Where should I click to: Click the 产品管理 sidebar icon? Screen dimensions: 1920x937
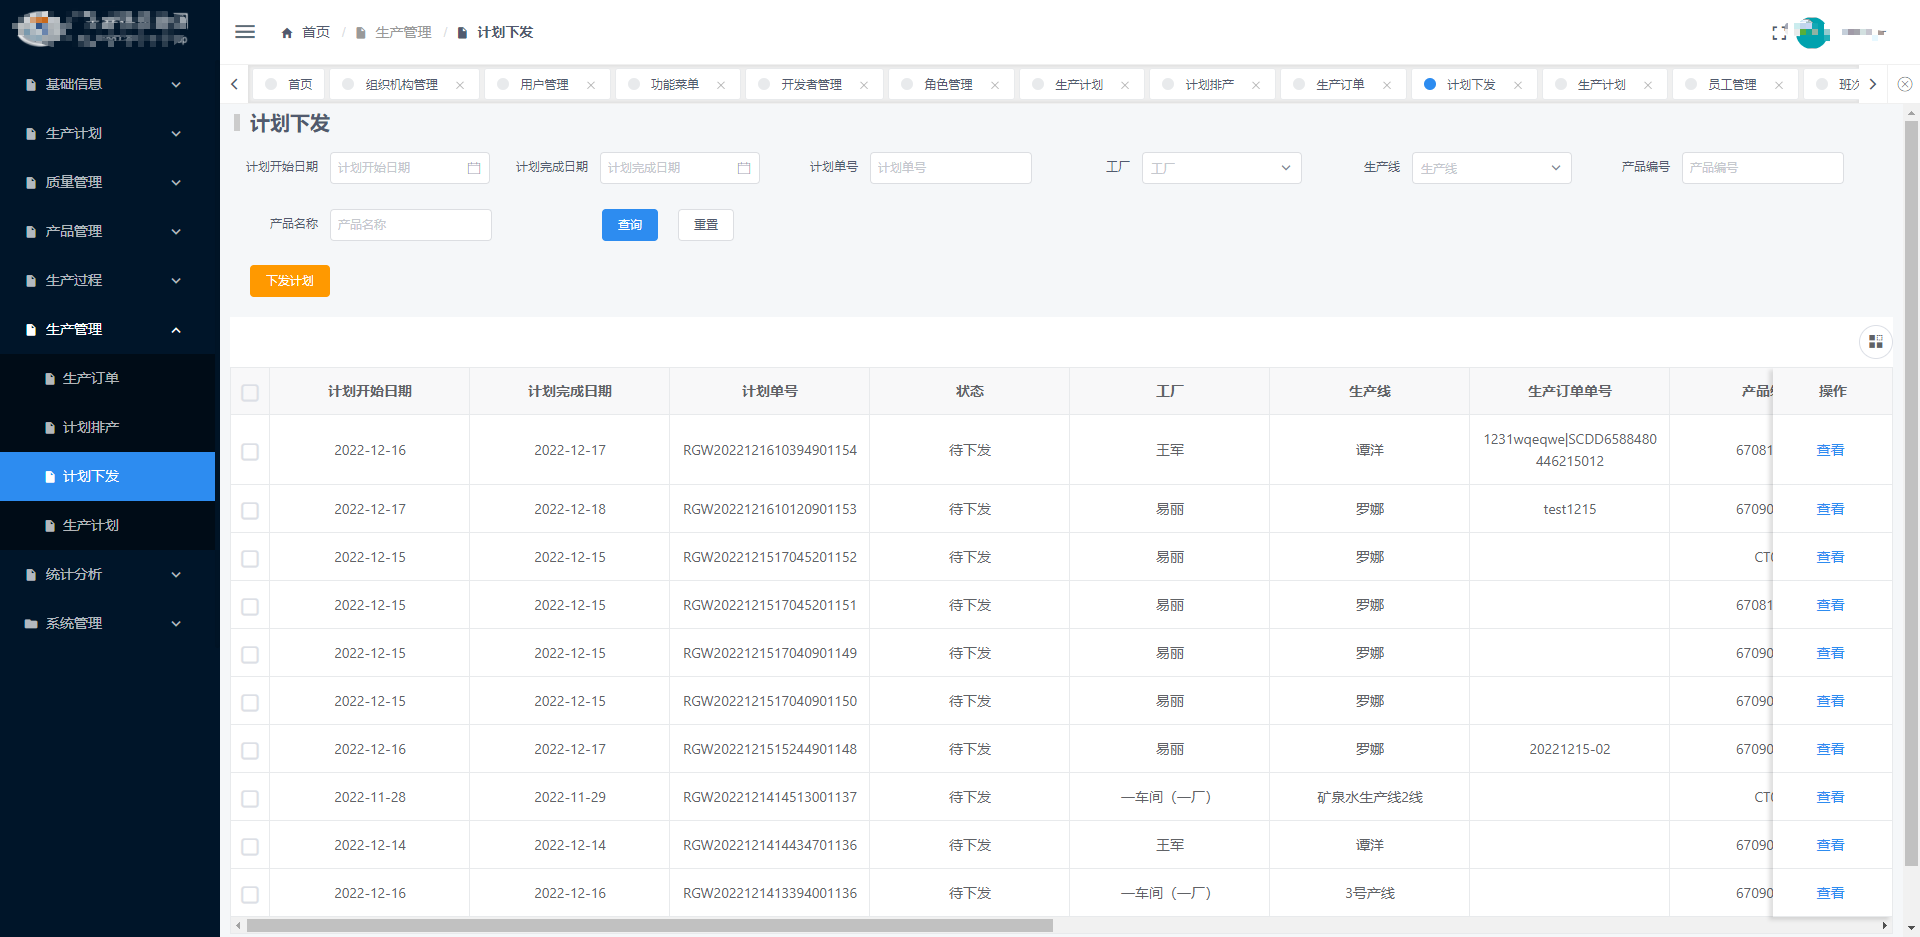pyautogui.click(x=31, y=232)
